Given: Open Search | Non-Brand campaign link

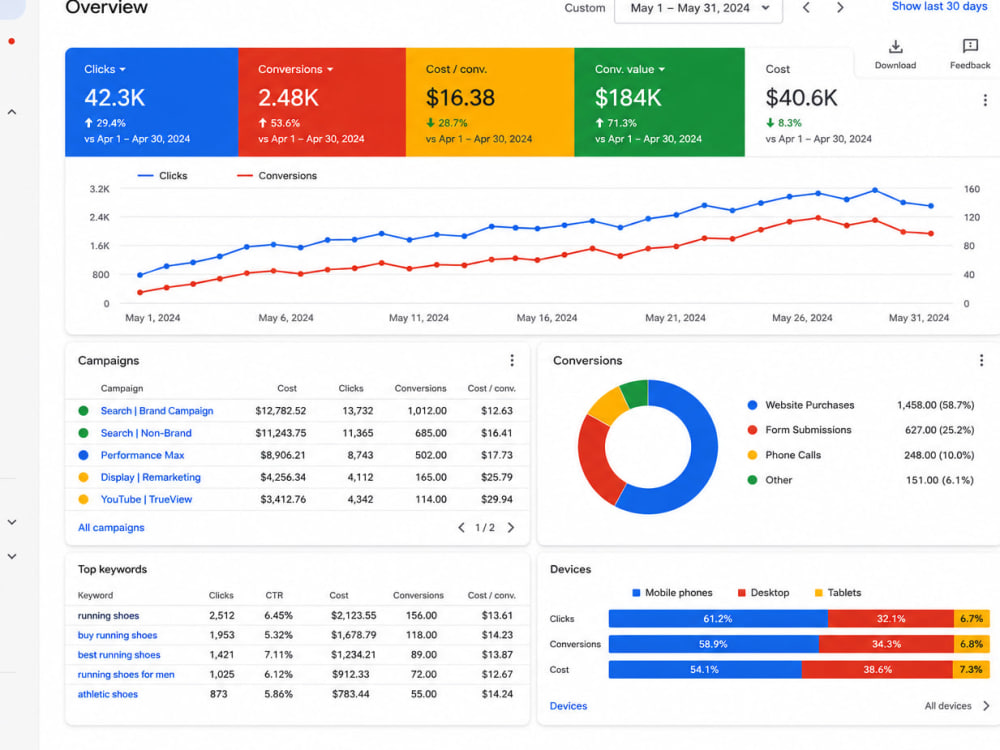Looking at the screenshot, I should coord(146,433).
